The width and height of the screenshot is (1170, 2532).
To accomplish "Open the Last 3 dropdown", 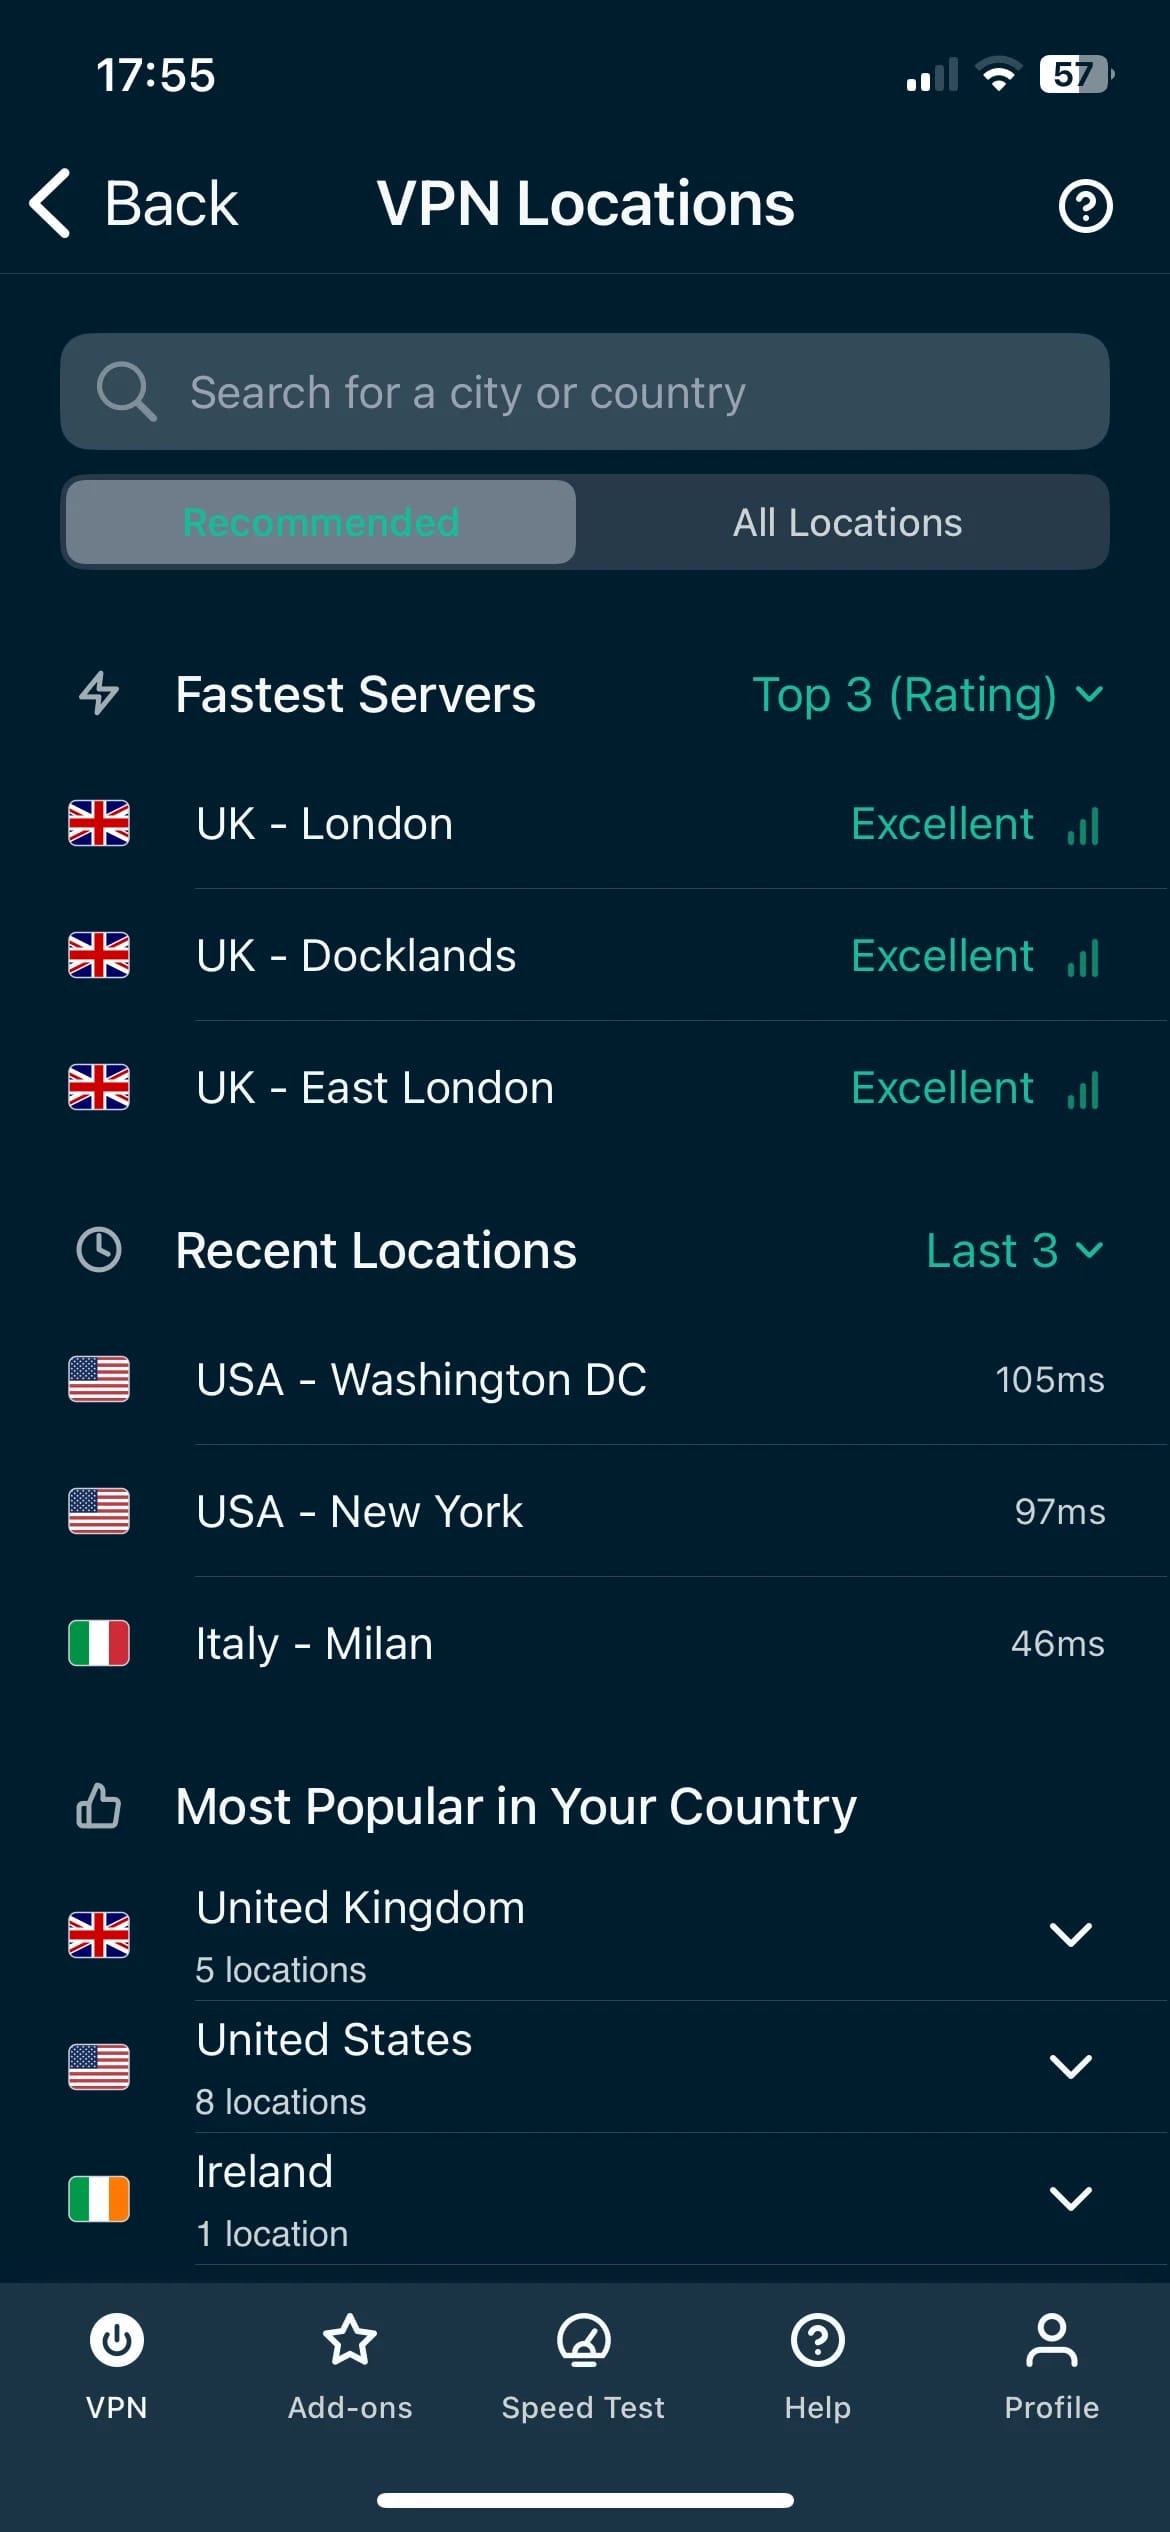I will point(1013,1250).
